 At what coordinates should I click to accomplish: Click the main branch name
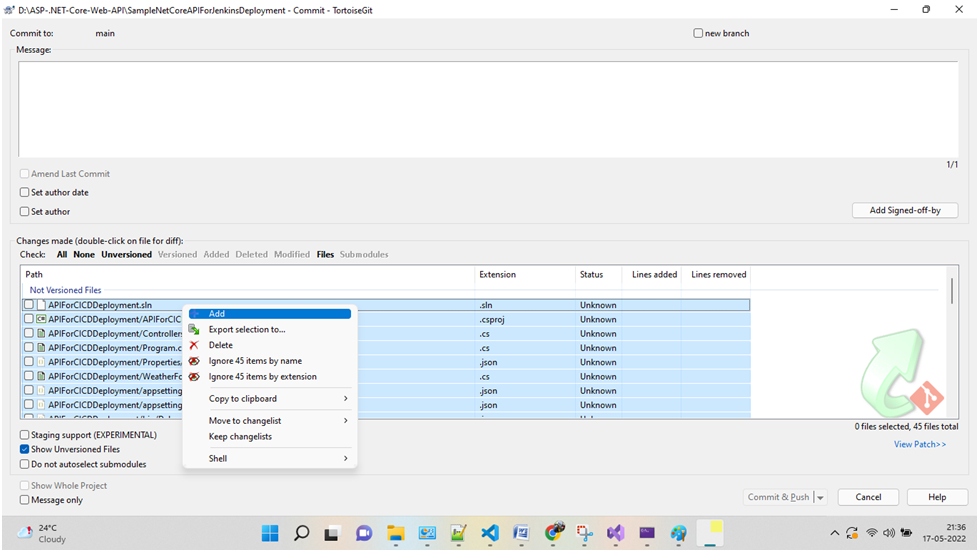(105, 33)
